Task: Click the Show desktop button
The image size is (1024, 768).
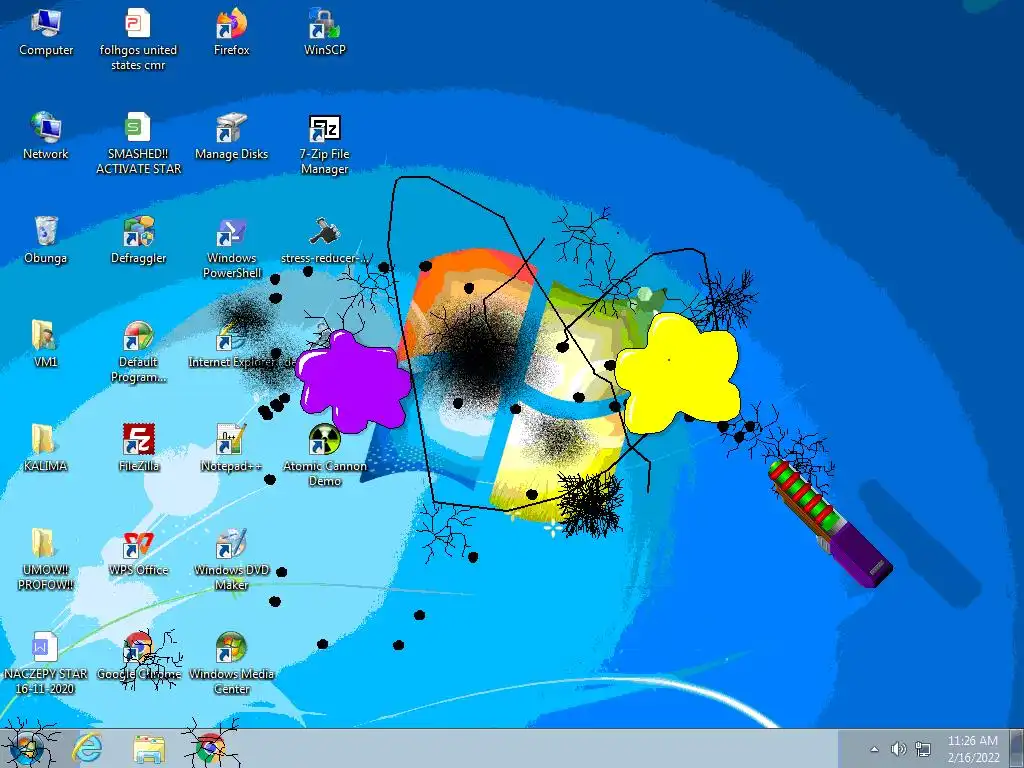Action: click(x=1017, y=749)
